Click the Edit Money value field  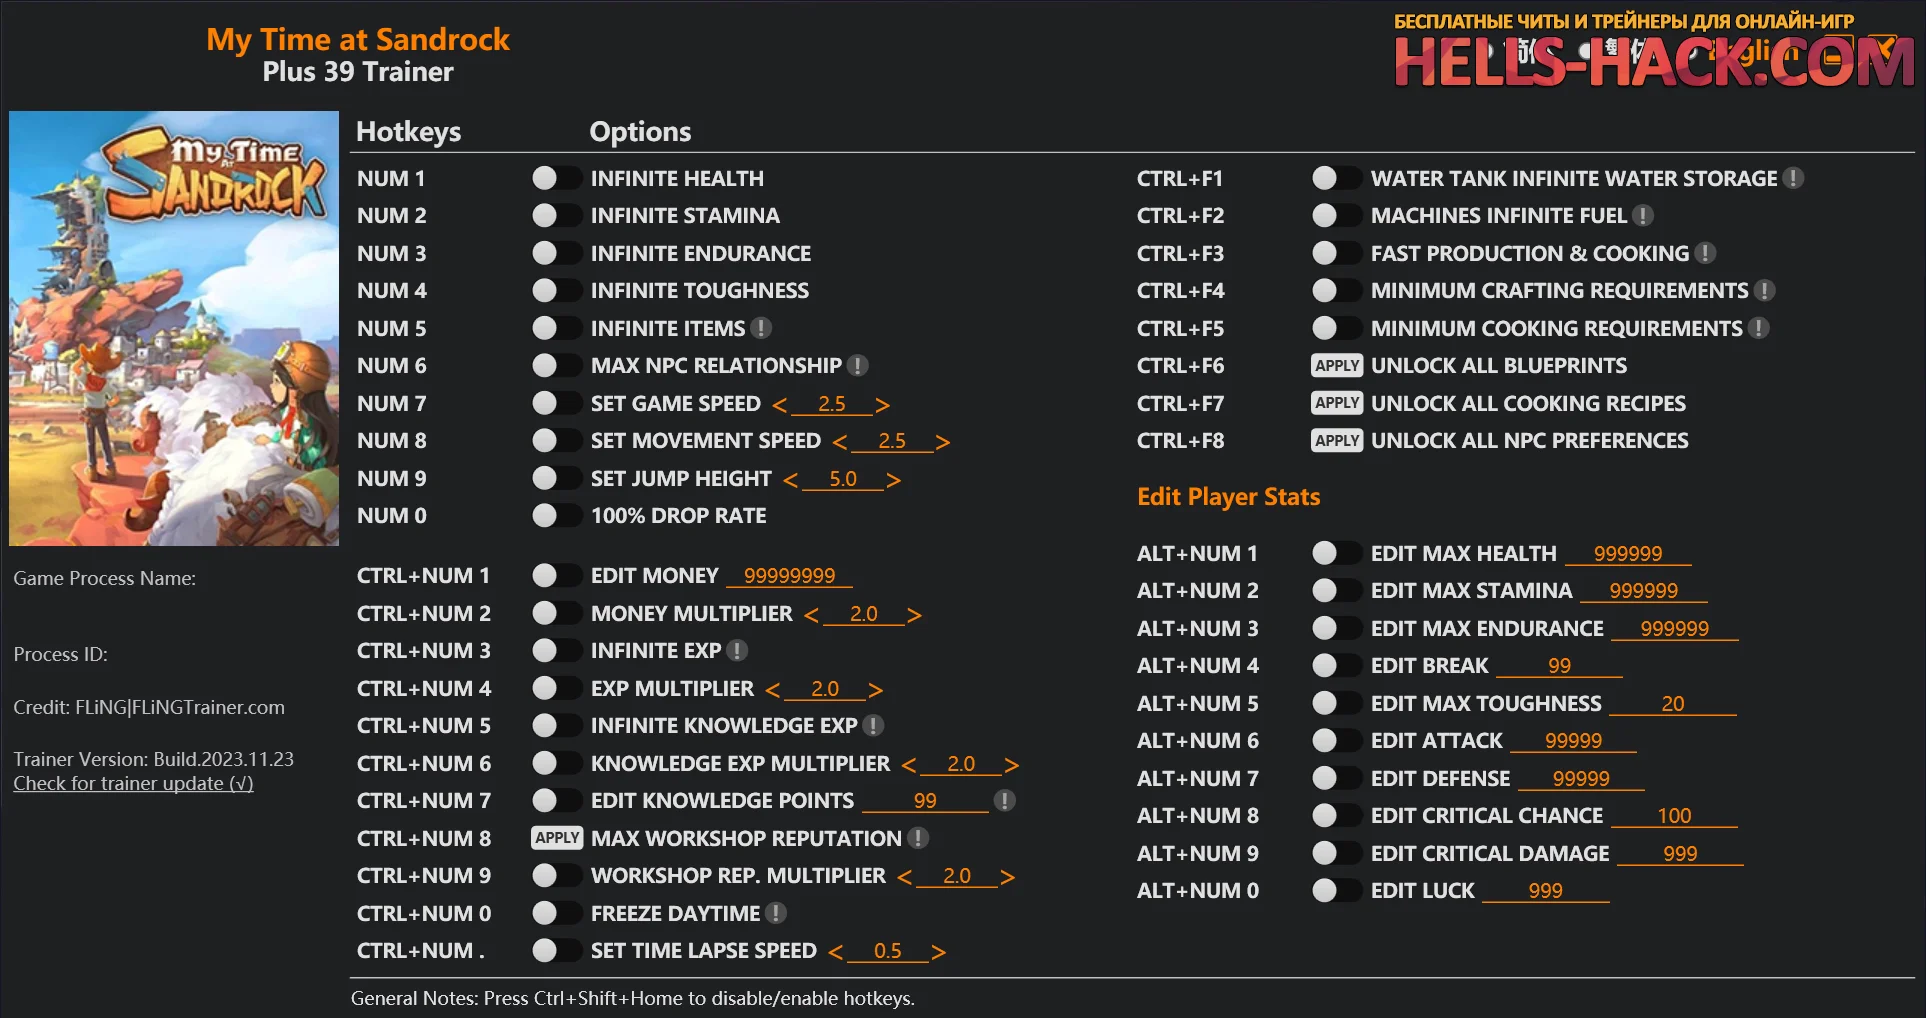tap(789, 576)
